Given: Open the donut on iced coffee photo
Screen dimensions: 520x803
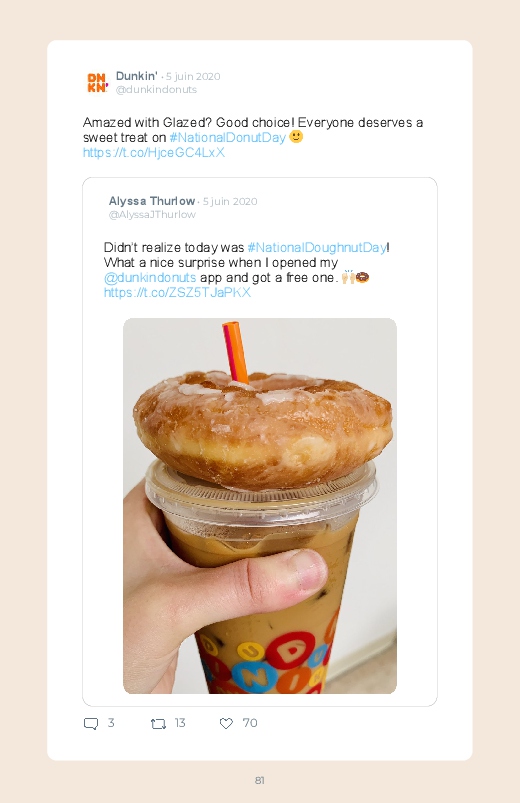Looking at the screenshot, I should point(260,506).
